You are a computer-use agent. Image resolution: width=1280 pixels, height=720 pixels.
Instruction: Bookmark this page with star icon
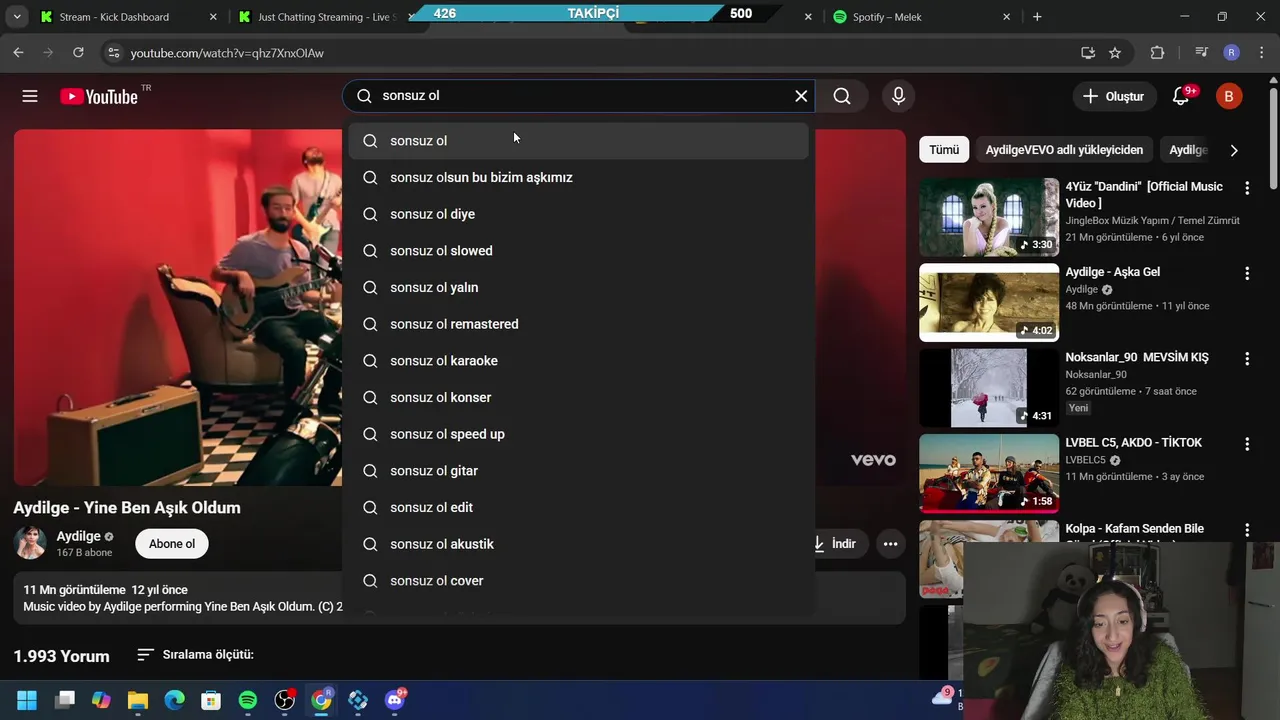point(1115,53)
